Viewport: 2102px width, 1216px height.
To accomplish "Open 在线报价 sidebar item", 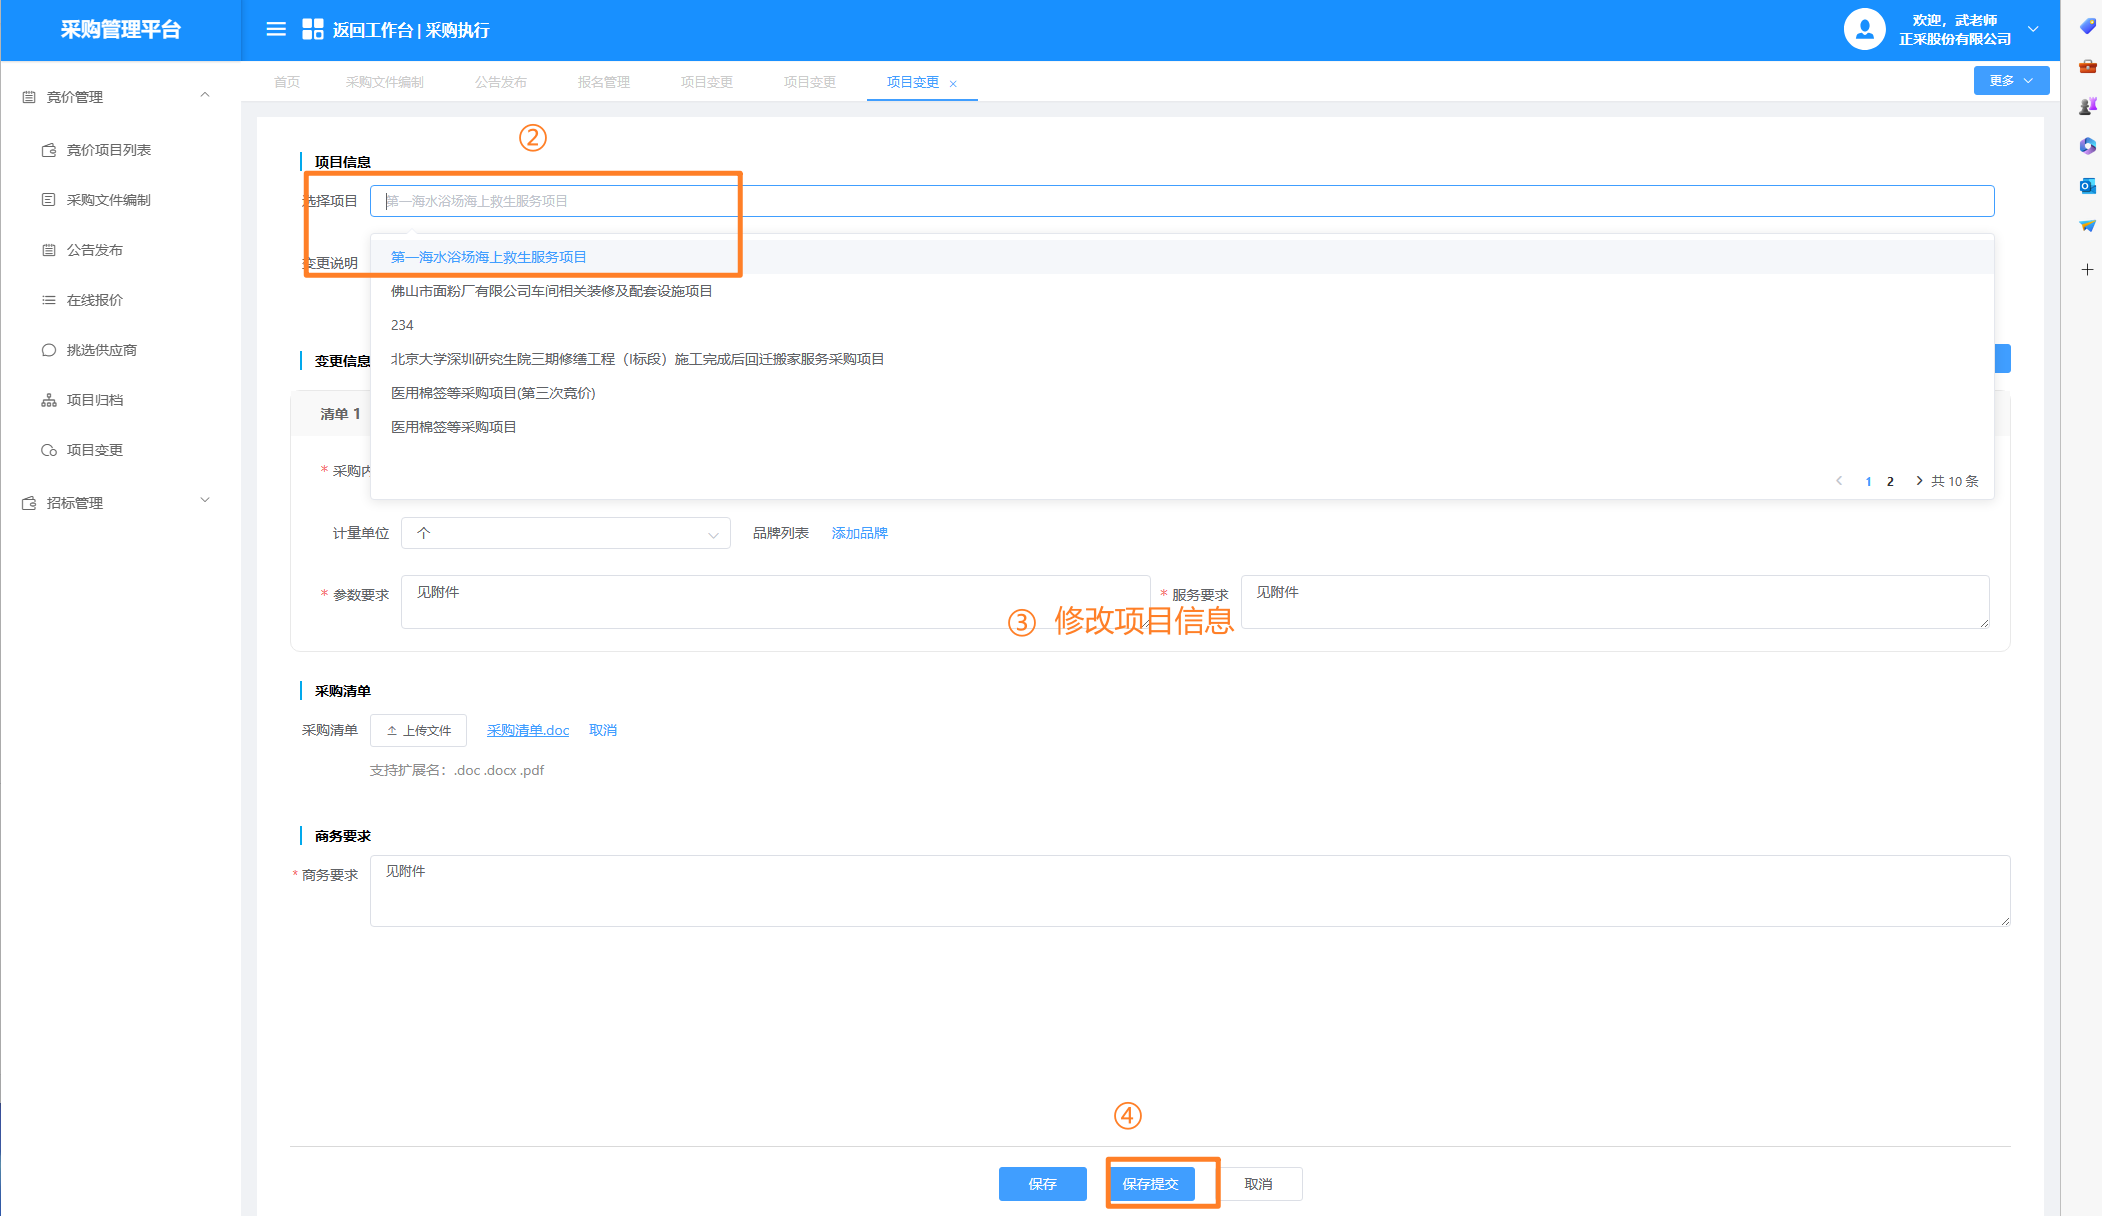I will 94,300.
